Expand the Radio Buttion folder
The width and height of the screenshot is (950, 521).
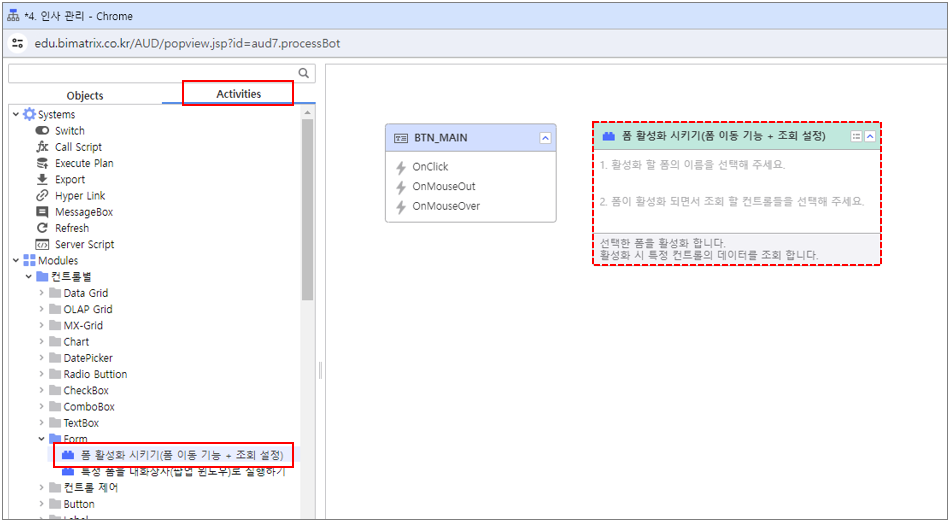pyautogui.click(x=41, y=374)
